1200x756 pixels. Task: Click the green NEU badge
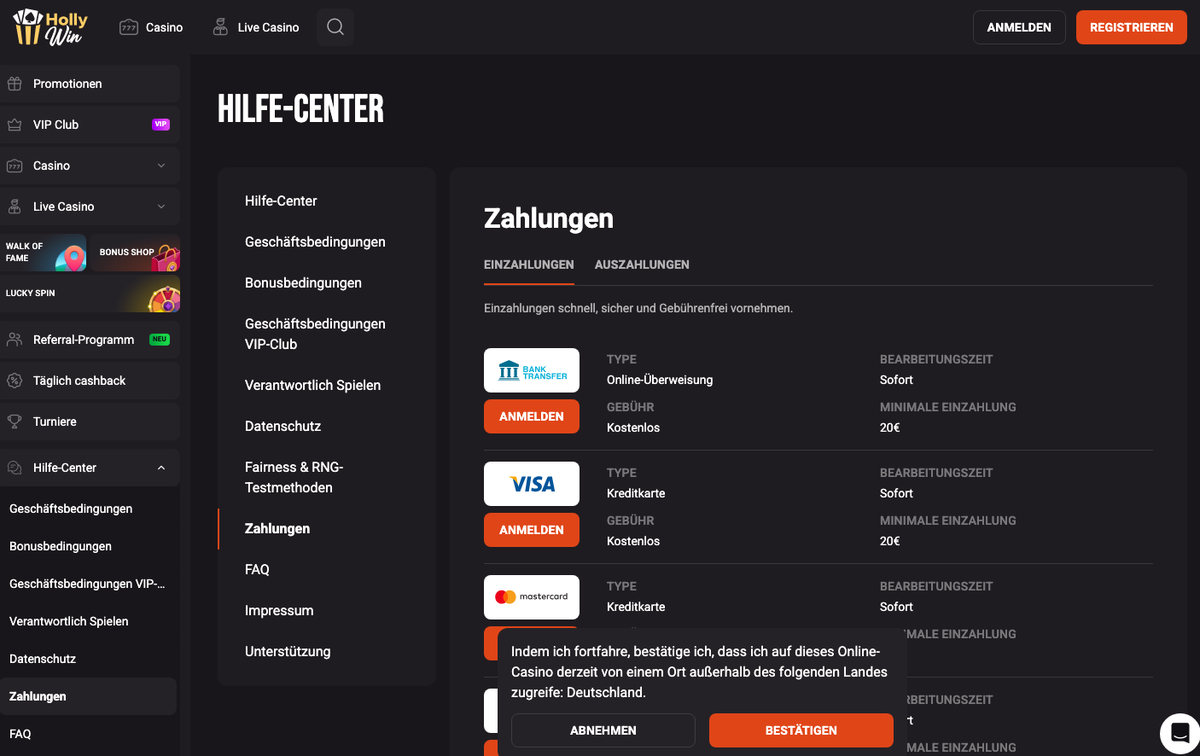[x=159, y=340]
